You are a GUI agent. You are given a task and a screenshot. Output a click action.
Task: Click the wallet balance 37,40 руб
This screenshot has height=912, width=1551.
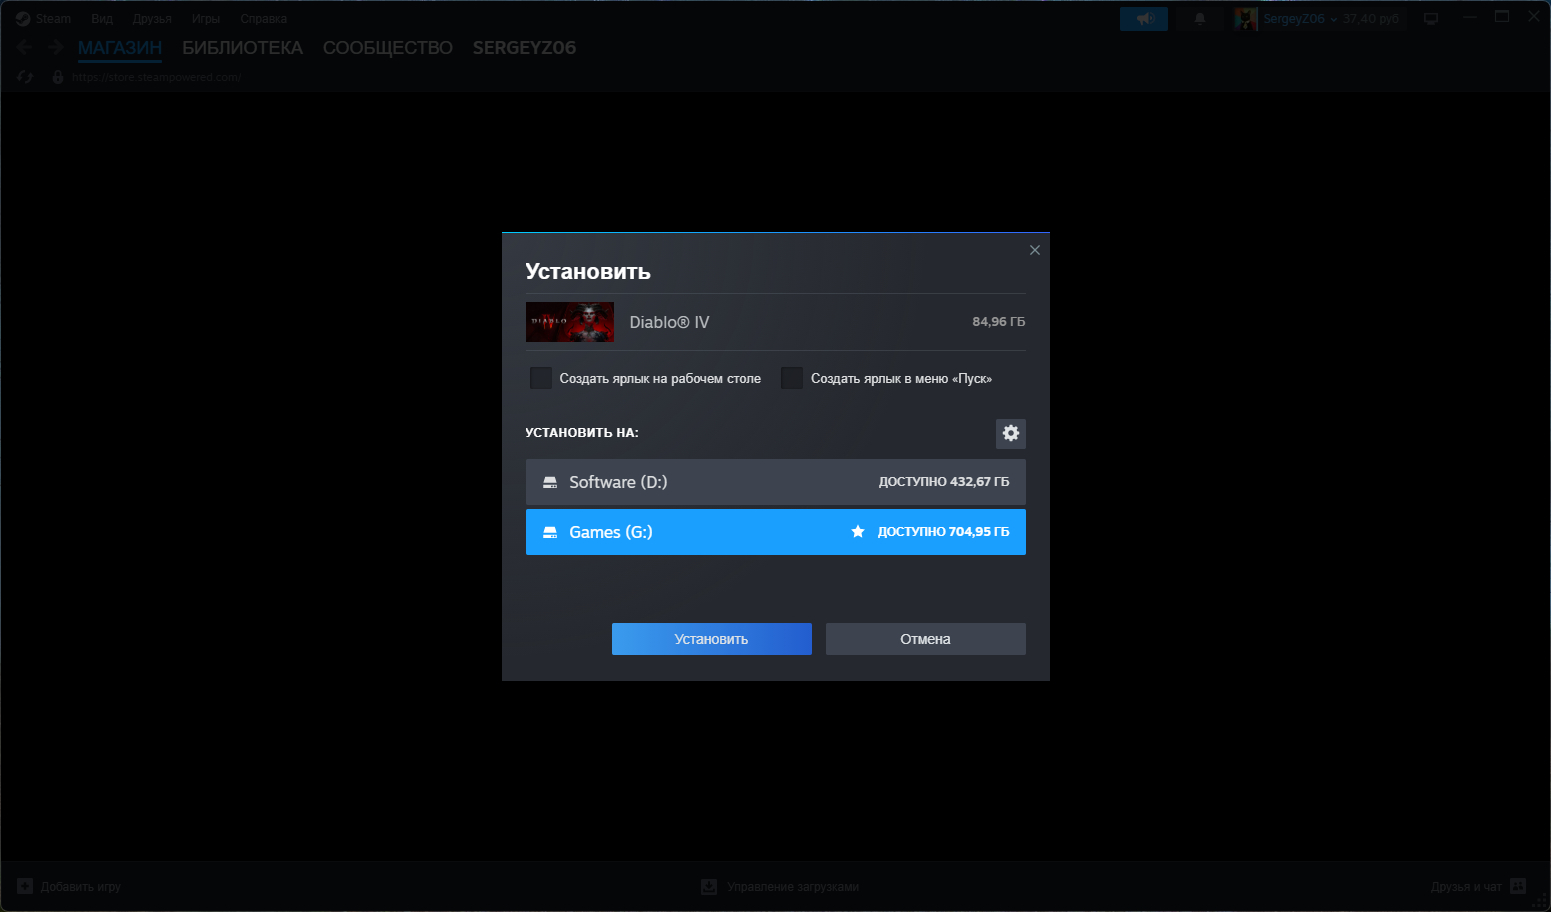1371,19
